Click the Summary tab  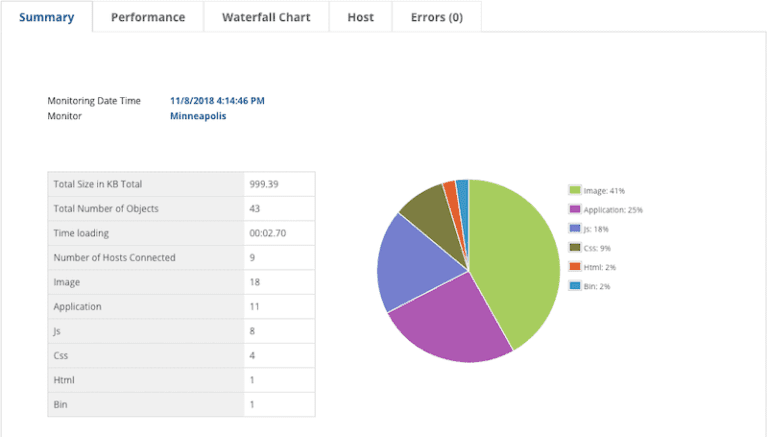[46, 17]
